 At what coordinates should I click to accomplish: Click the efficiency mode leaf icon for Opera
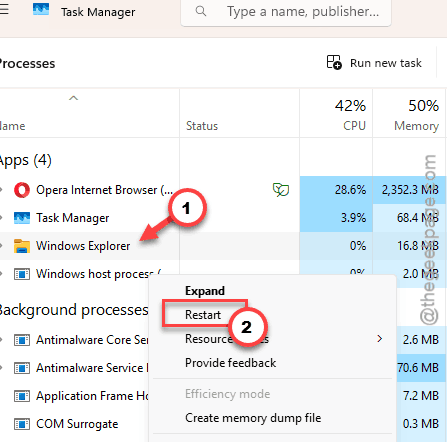click(281, 190)
